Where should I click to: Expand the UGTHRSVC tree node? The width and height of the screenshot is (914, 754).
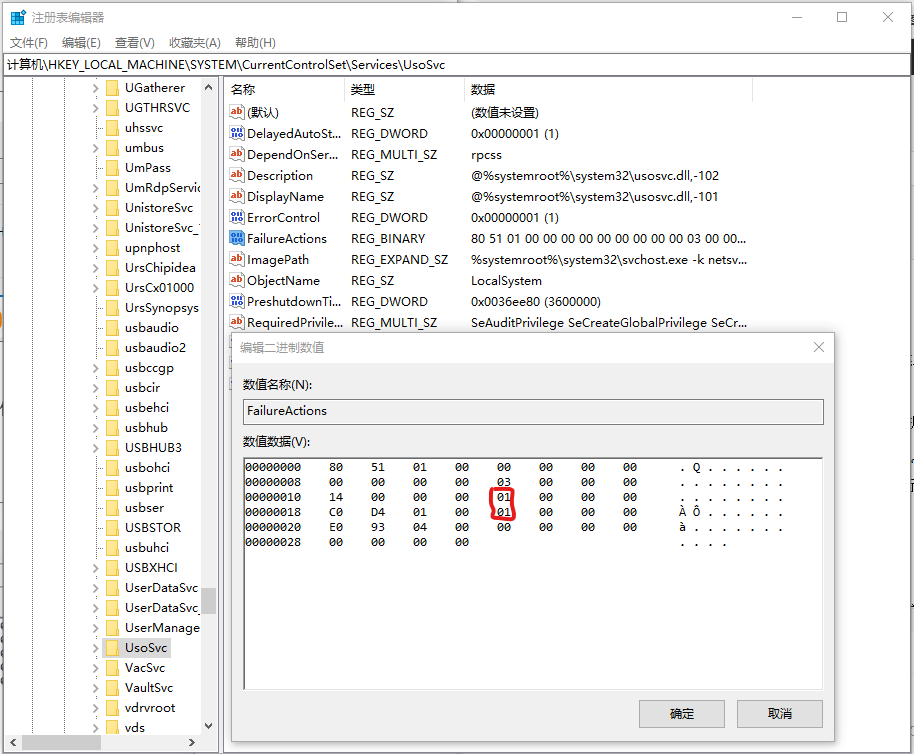click(x=96, y=108)
